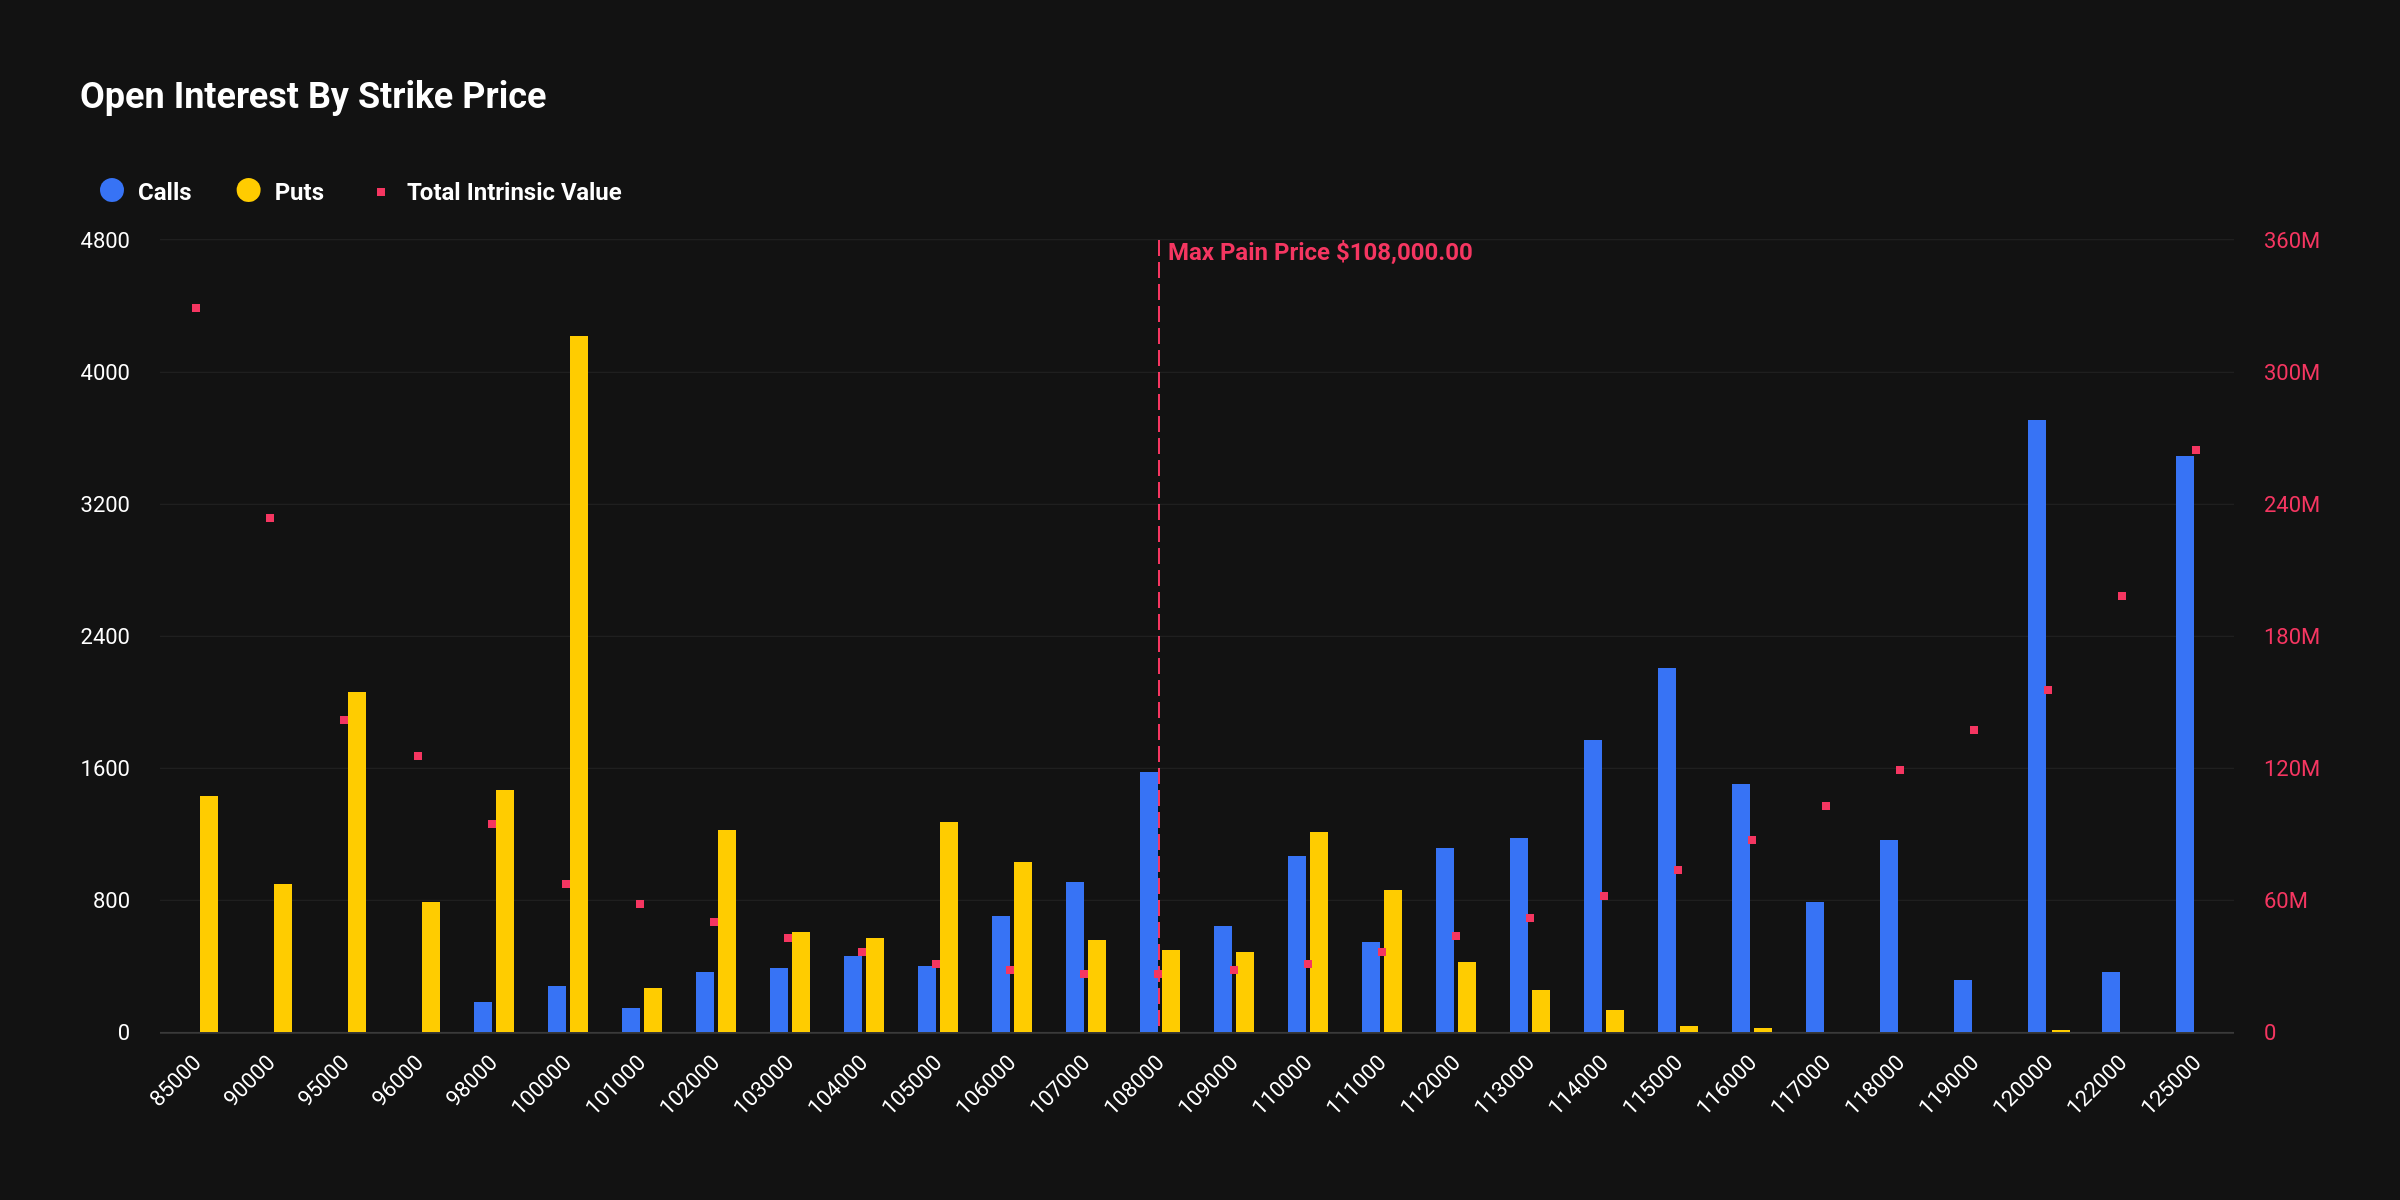Screen dimensions: 2400x1200
Task: Toggle the Calls legend series
Action: [163, 192]
